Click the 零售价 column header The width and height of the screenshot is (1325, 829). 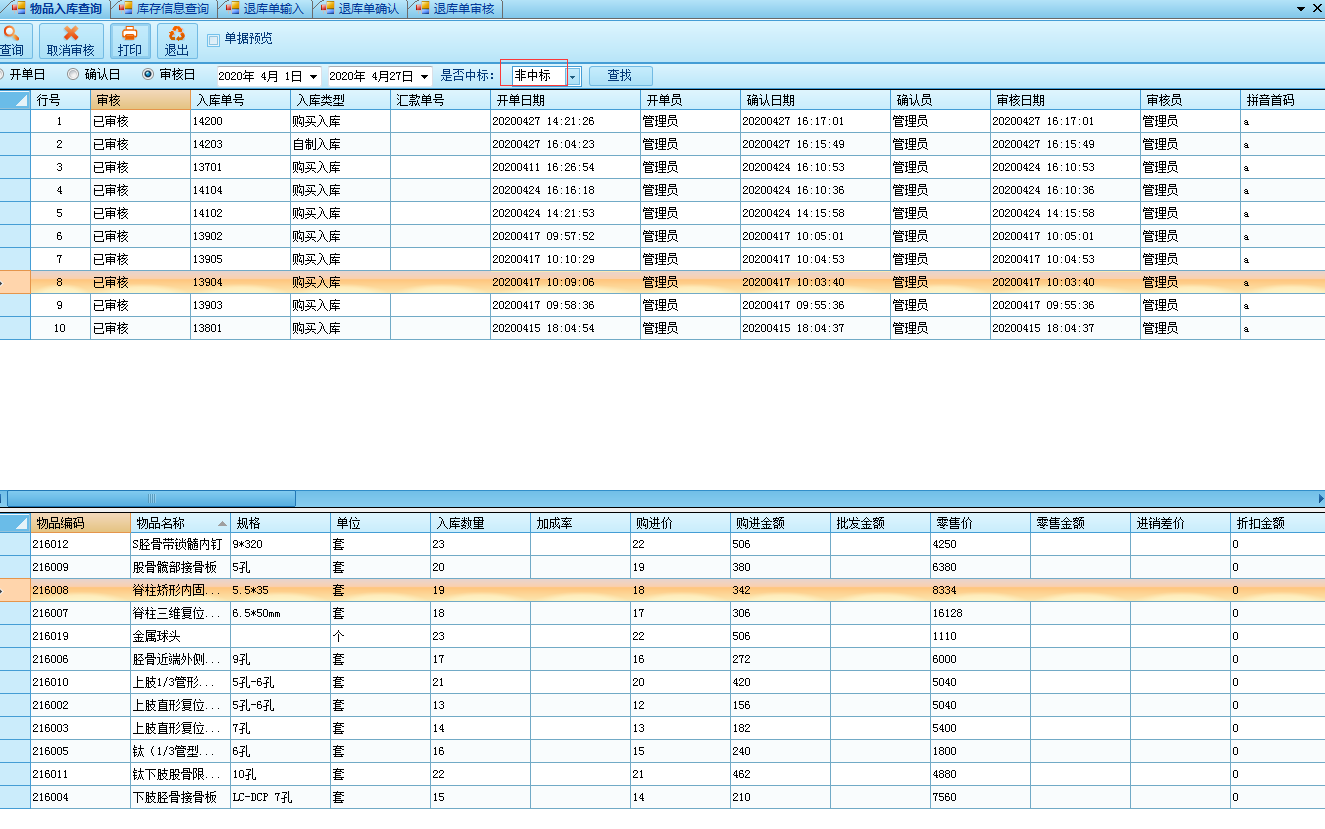980,523
